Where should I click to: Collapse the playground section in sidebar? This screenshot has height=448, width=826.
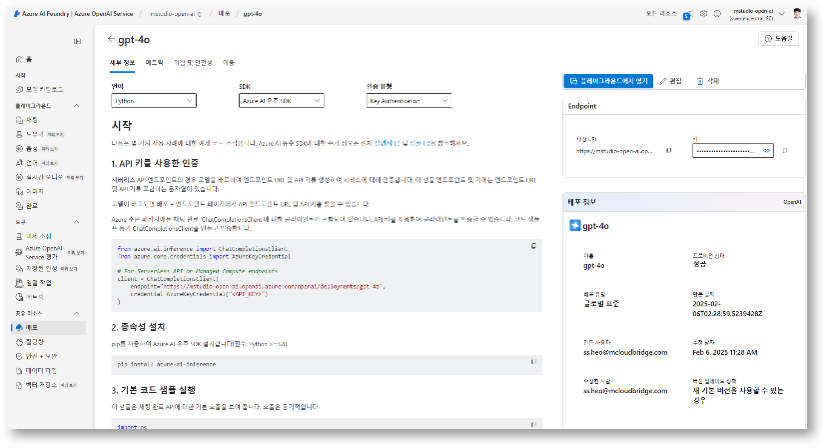coord(76,106)
